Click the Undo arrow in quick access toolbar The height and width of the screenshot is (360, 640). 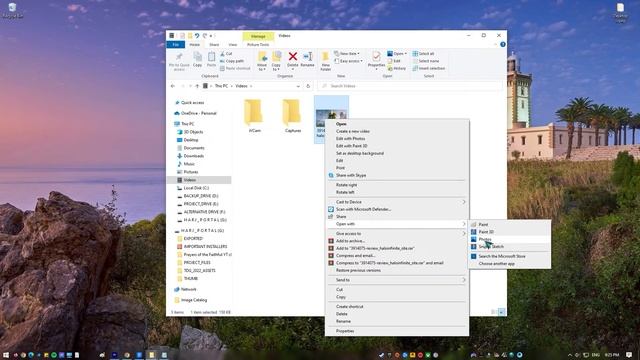[x=197, y=36]
